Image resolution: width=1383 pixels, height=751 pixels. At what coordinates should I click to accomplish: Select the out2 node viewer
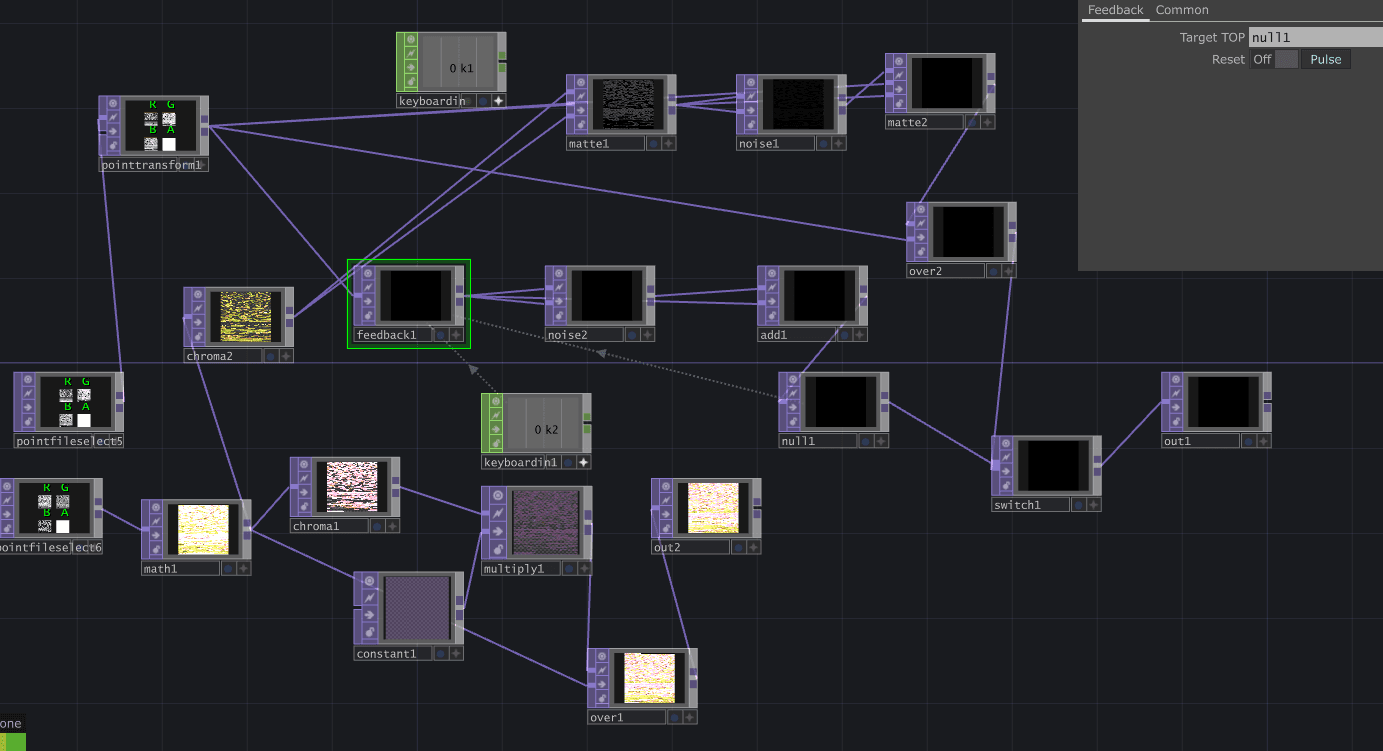(713, 508)
